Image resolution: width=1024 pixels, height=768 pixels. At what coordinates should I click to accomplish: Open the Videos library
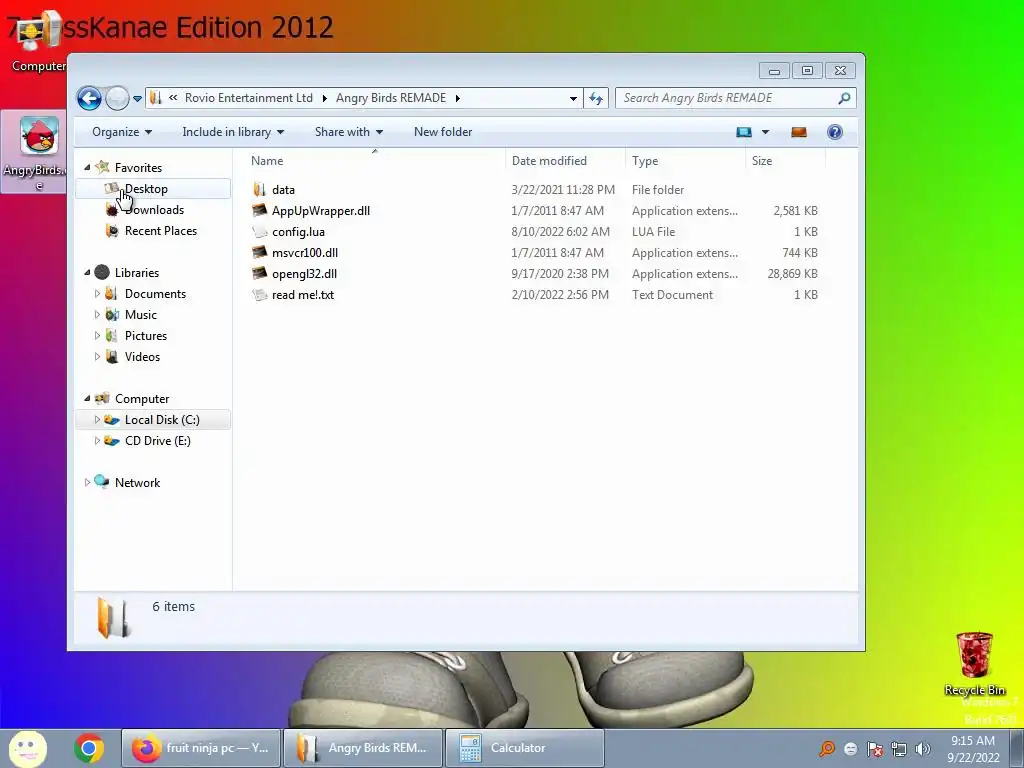[142, 357]
